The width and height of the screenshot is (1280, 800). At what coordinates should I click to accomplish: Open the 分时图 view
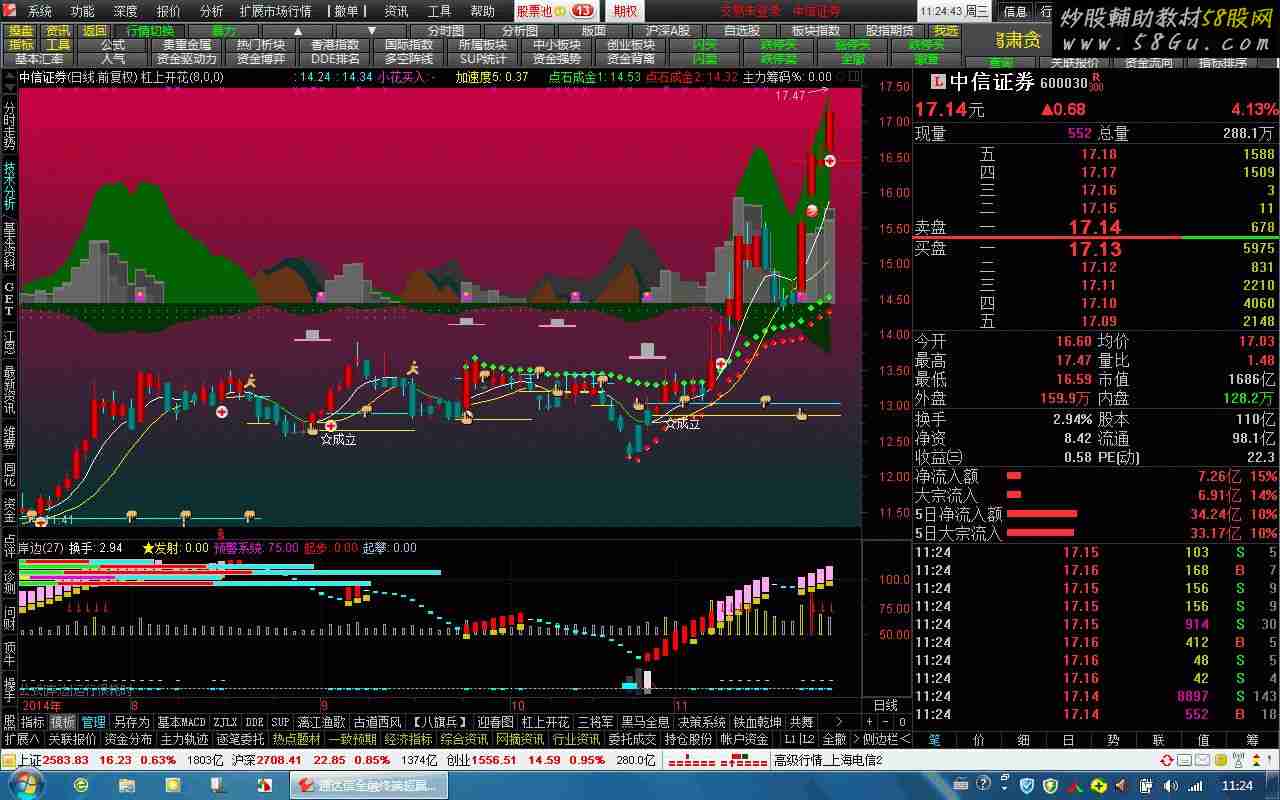(x=446, y=31)
